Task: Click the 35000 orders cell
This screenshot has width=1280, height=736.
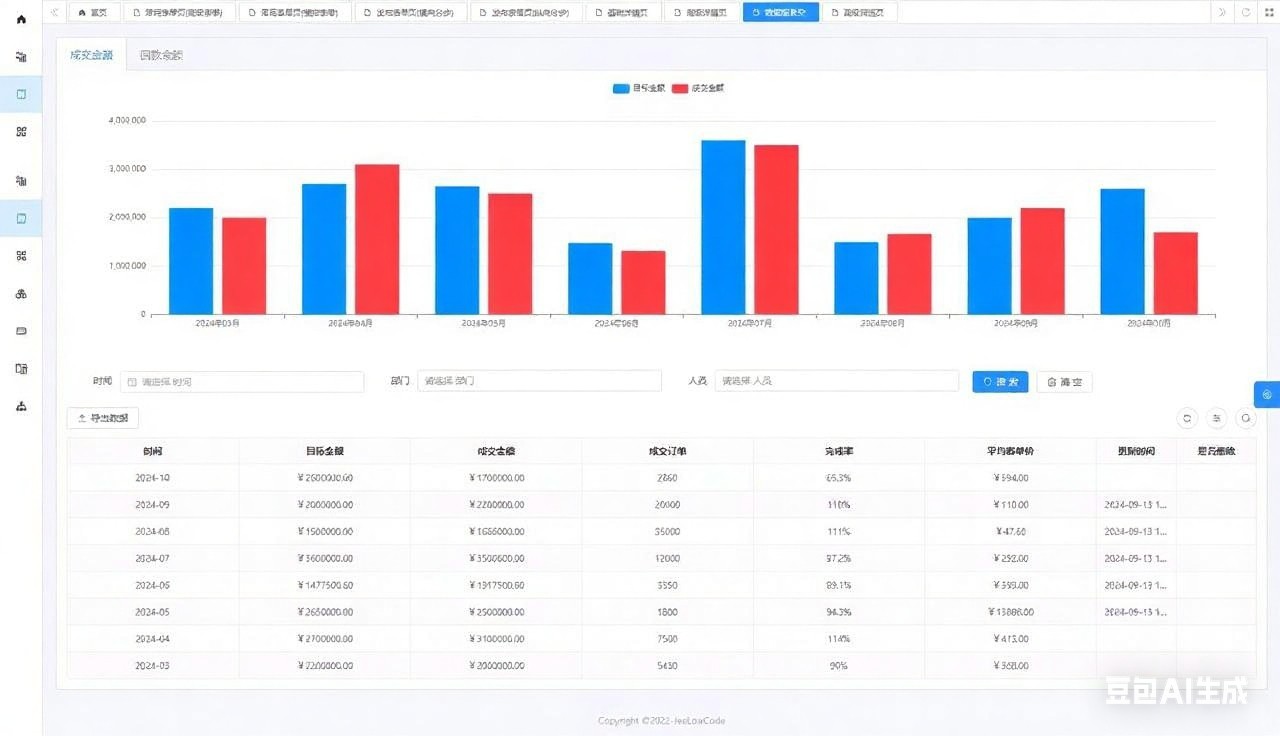Action: [667, 531]
